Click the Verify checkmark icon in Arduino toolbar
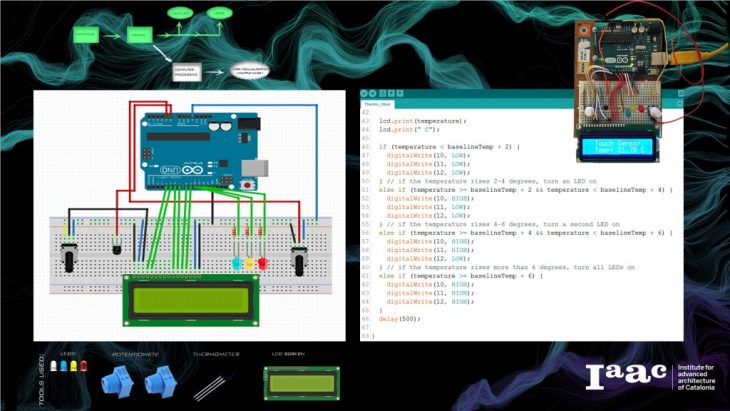Viewport: 730px width, 411px height. coord(365,93)
